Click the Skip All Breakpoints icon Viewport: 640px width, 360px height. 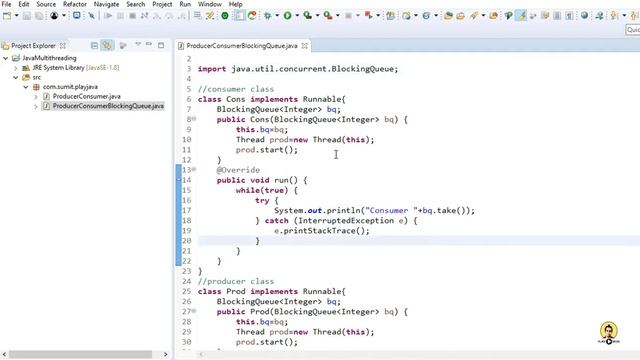(x=92, y=16)
